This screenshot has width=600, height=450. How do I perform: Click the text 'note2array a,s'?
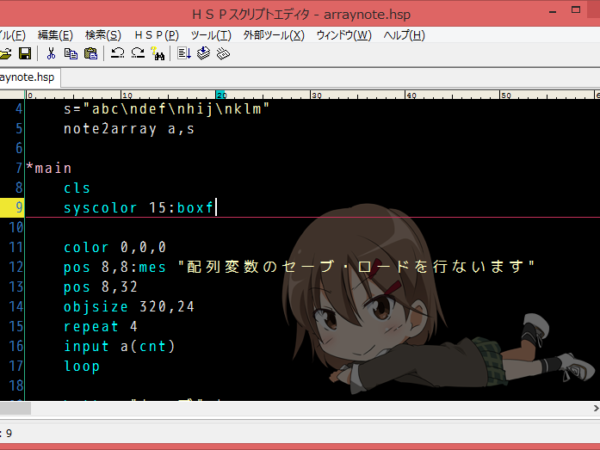[x=129, y=129]
